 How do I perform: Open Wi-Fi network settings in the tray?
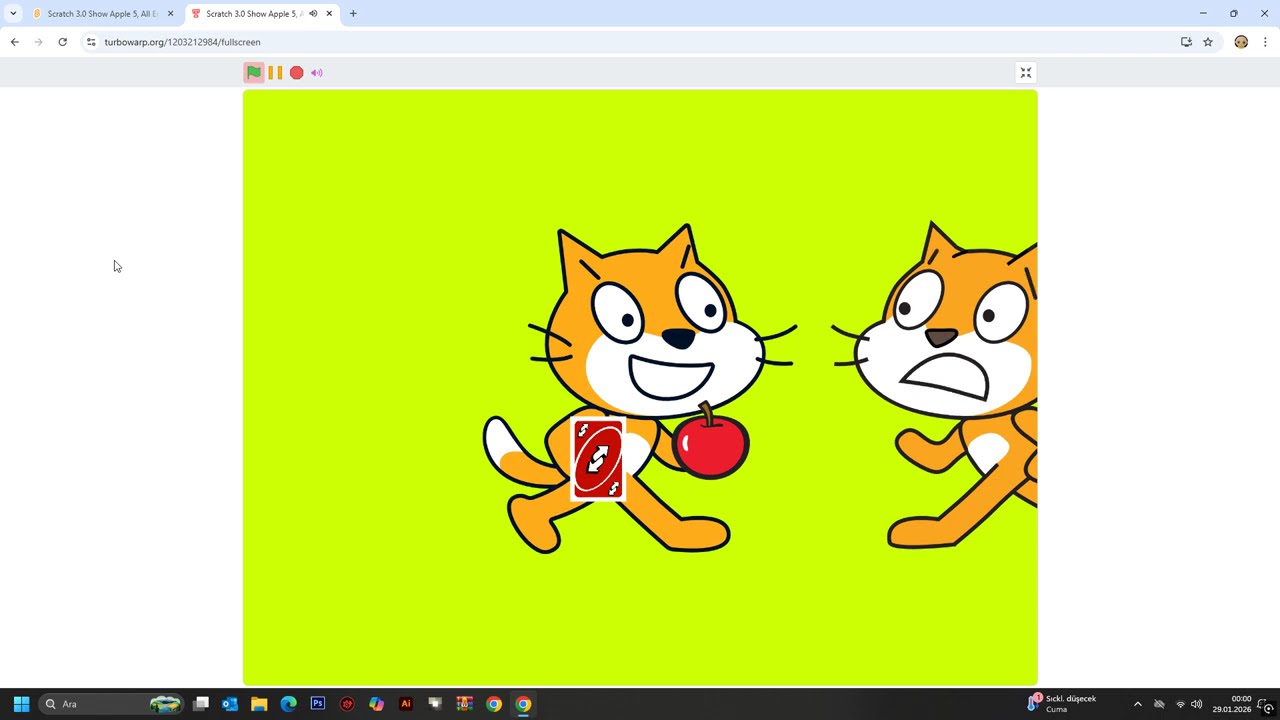1180,704
